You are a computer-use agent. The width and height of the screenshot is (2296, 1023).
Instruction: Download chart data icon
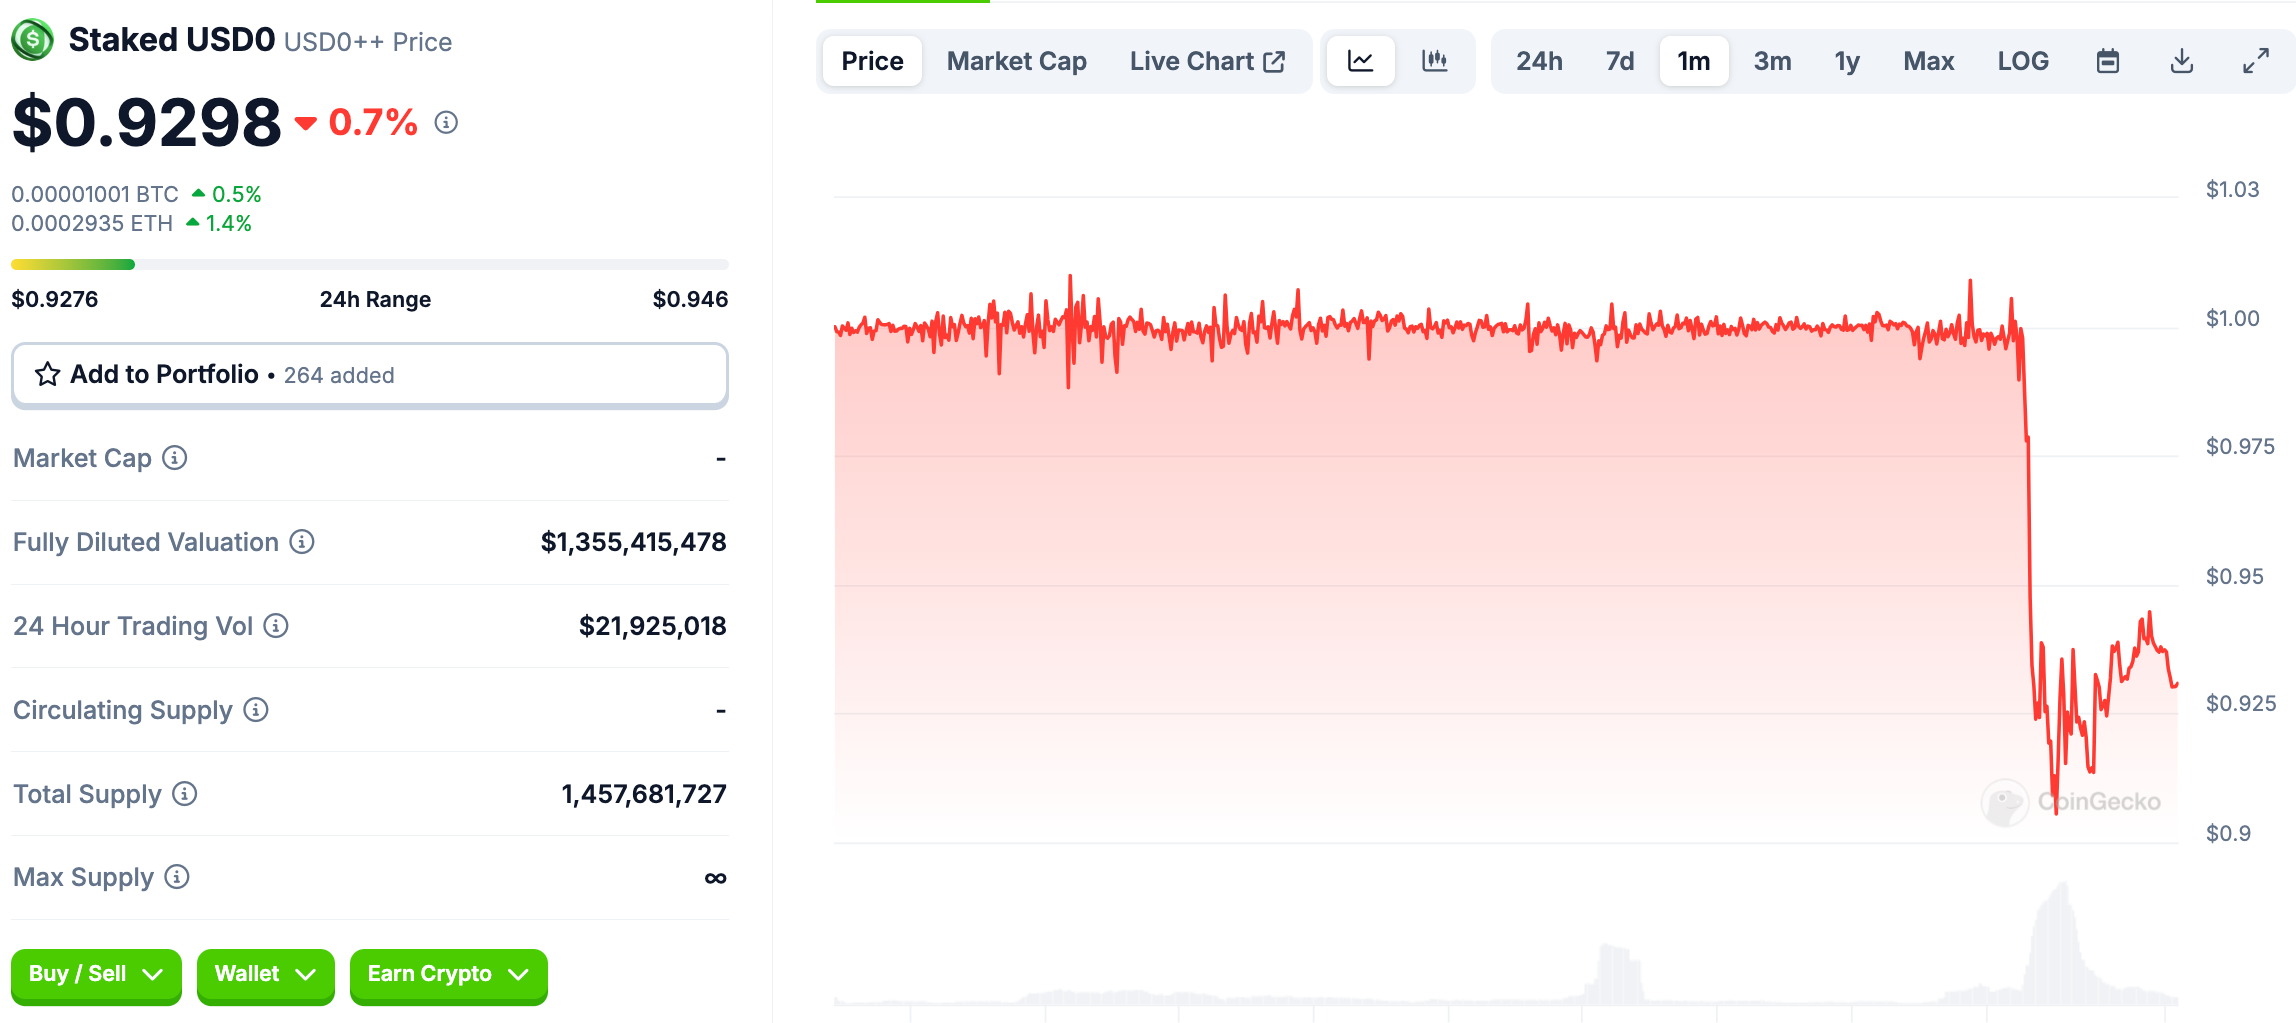[2182, 61]
